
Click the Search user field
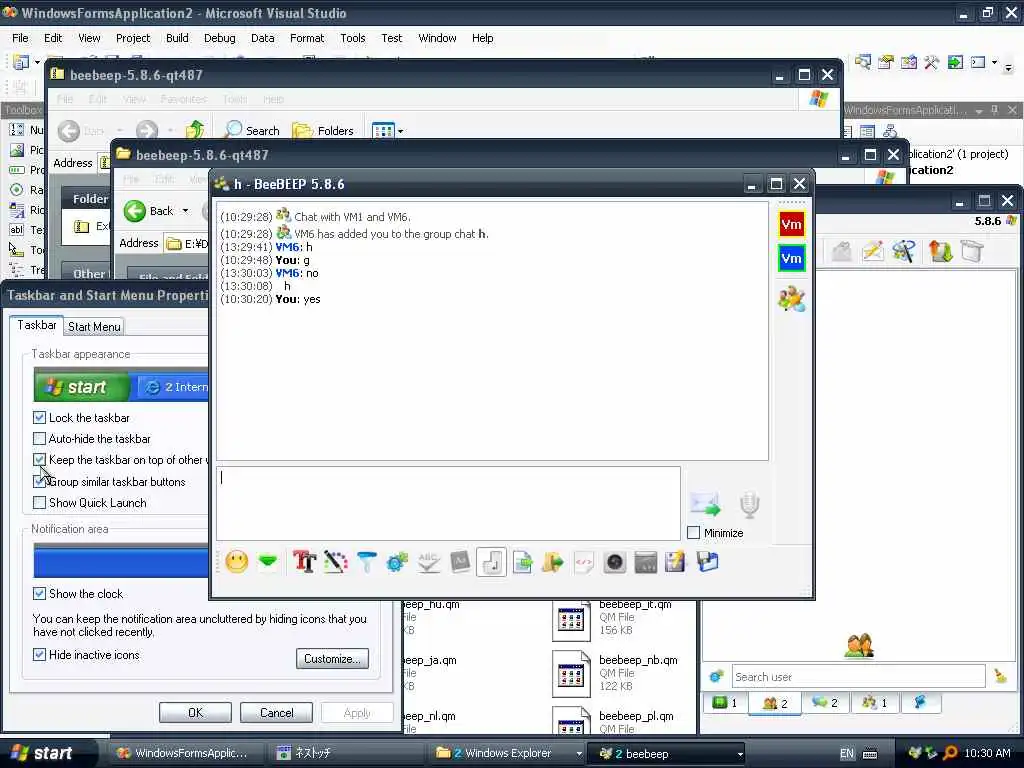tap(858, 677)
